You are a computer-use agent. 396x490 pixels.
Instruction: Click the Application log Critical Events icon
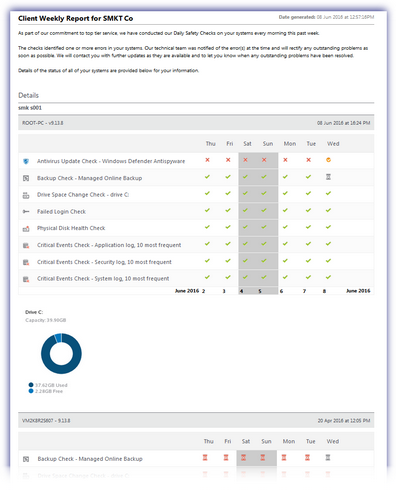pyautogui.click(x=26, y=245)
